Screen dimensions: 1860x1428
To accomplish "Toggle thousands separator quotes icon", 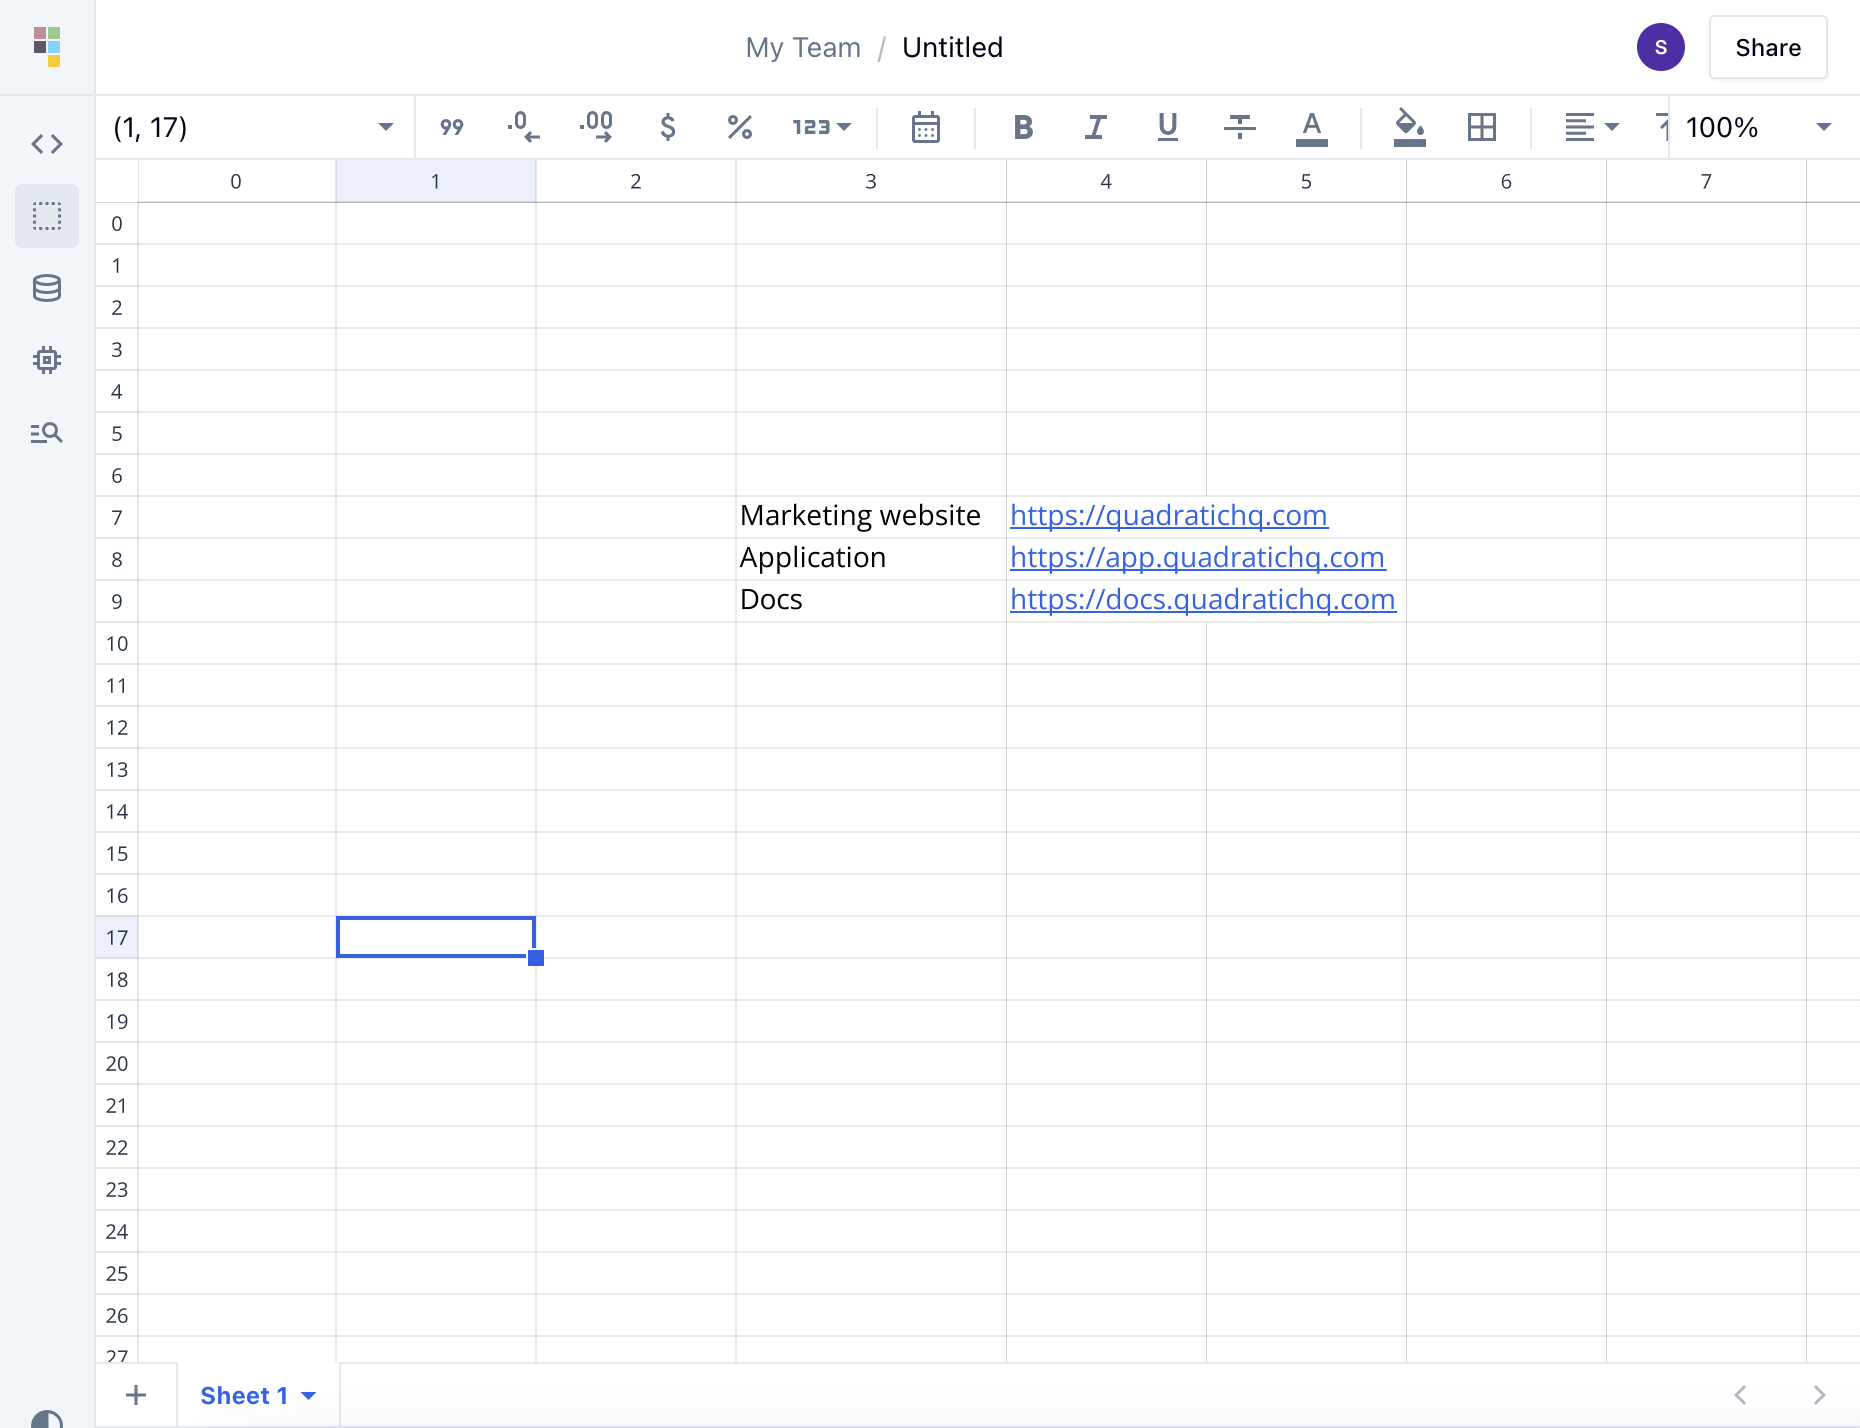I will pyautogui.click(x=452, y=127).
